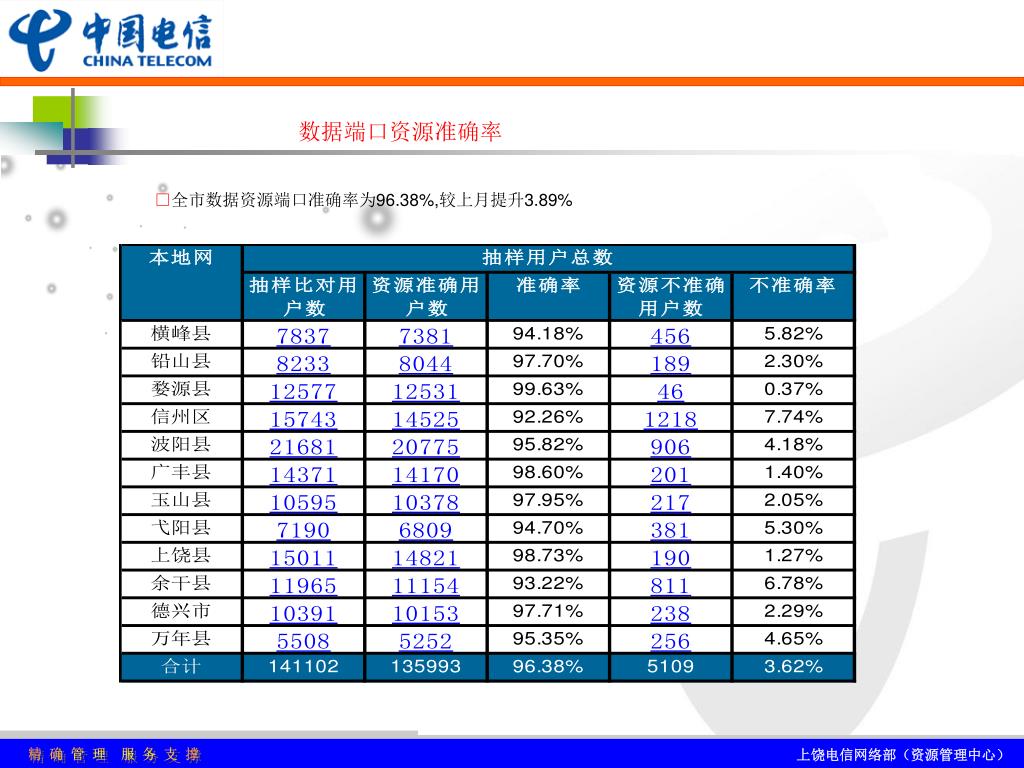The height and width of the screenshot is (768, 1024).
Task: Open link 190 in 上饶县 row
Action: click(670, 558)
